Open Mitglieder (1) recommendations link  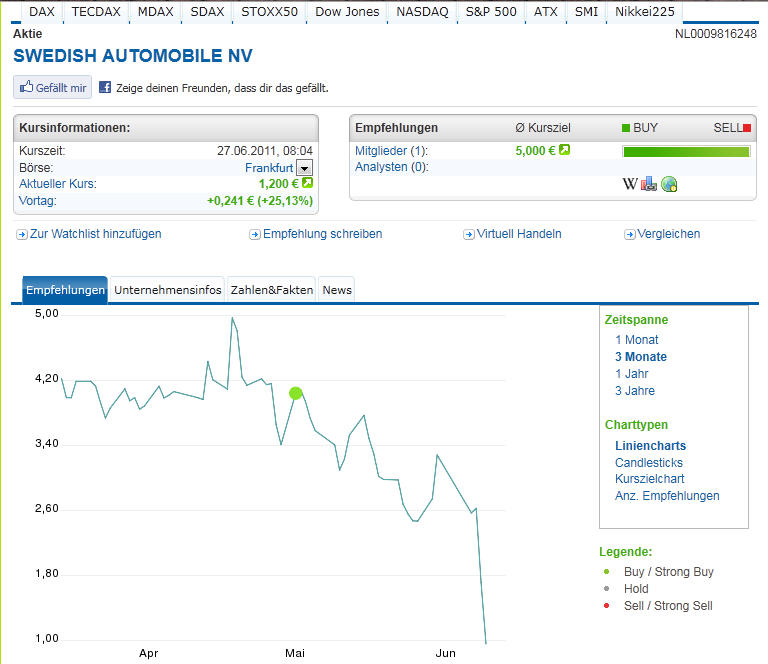point(391,151)
